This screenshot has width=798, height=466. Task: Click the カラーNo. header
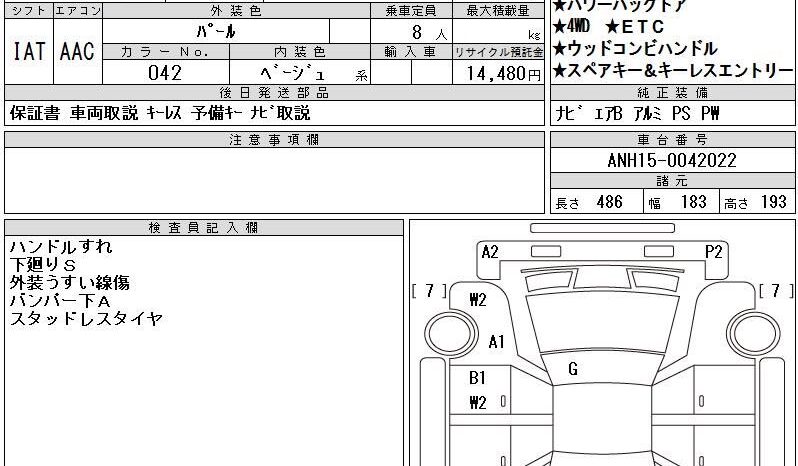click(166, 52)
